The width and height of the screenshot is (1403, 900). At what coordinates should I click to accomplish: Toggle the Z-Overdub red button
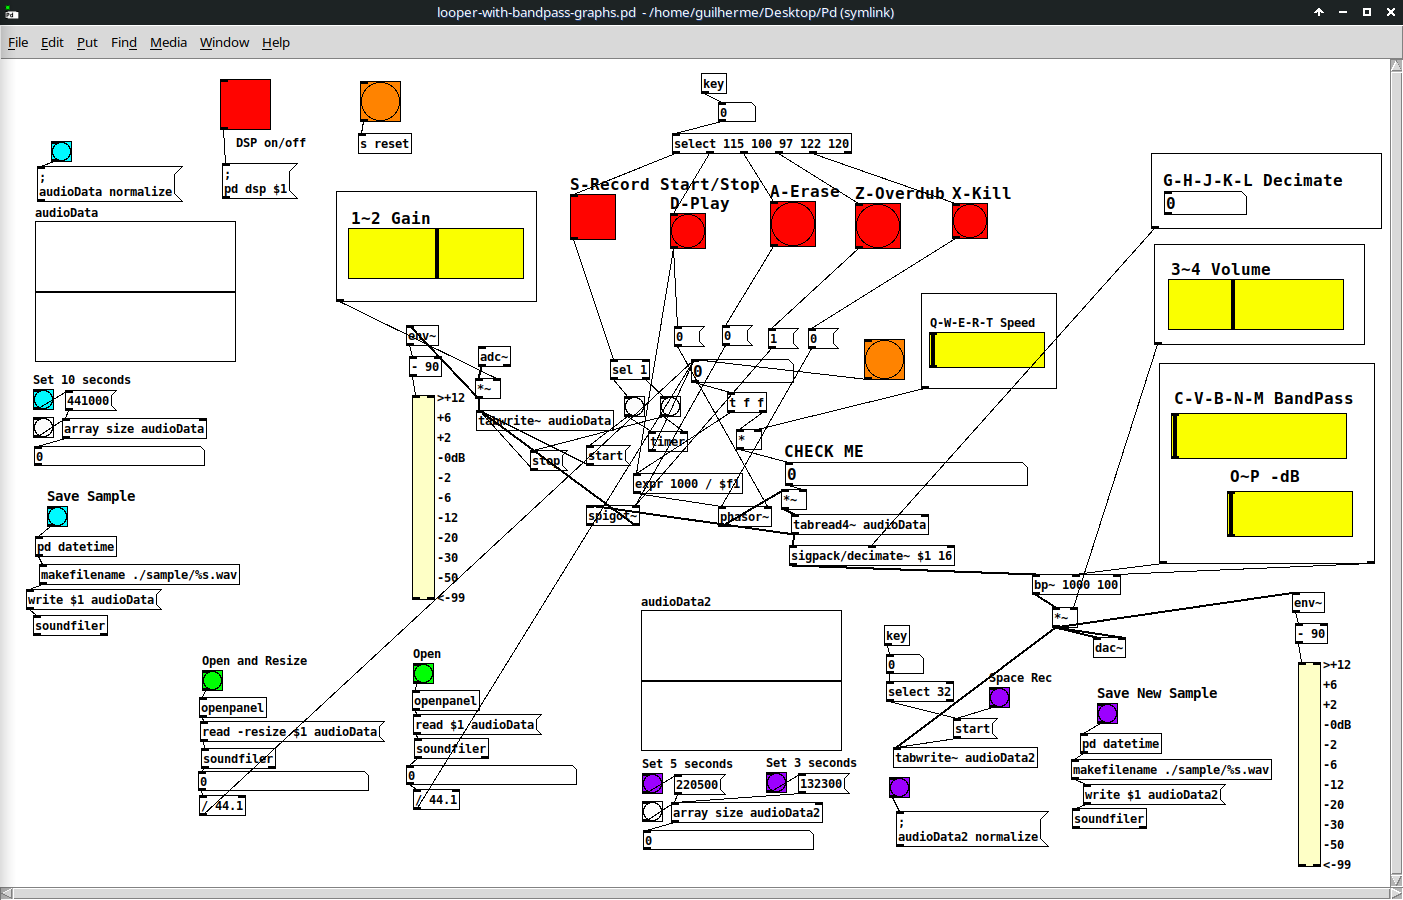(878, 226)
